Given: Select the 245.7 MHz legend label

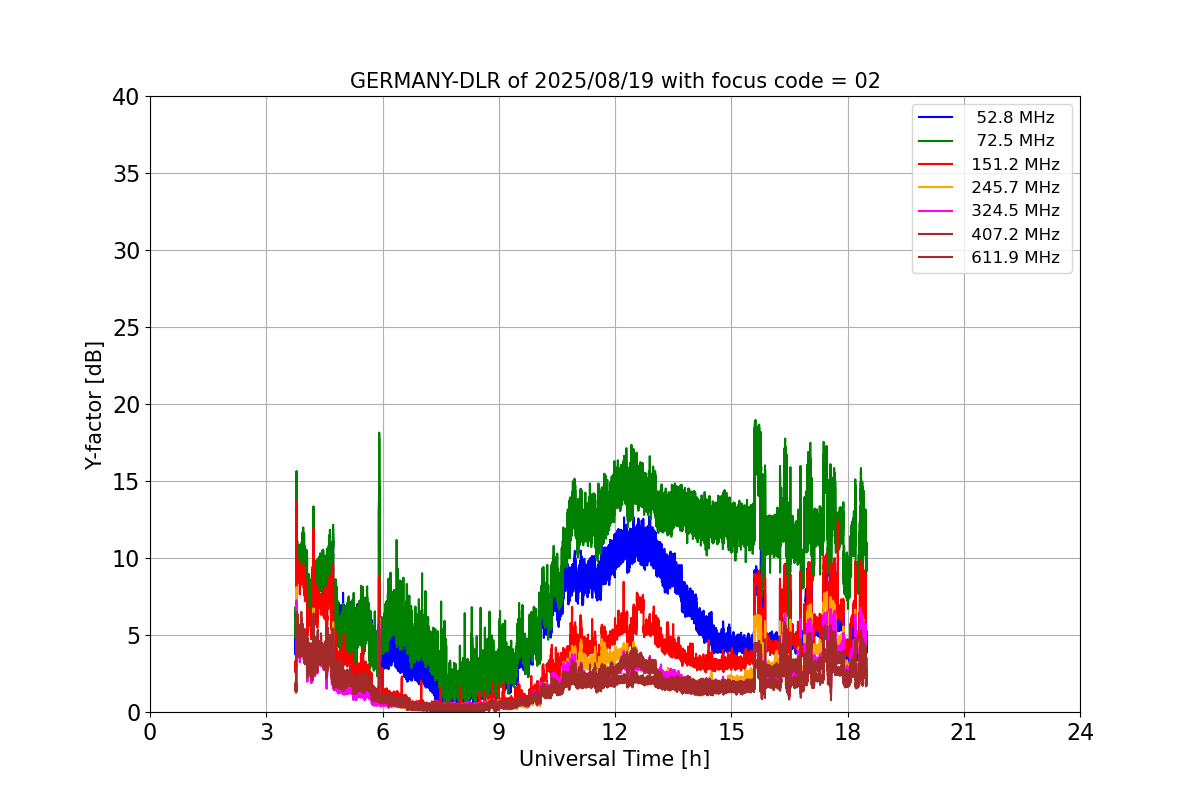Looking at the screenshot, I should click(1015, 187).
